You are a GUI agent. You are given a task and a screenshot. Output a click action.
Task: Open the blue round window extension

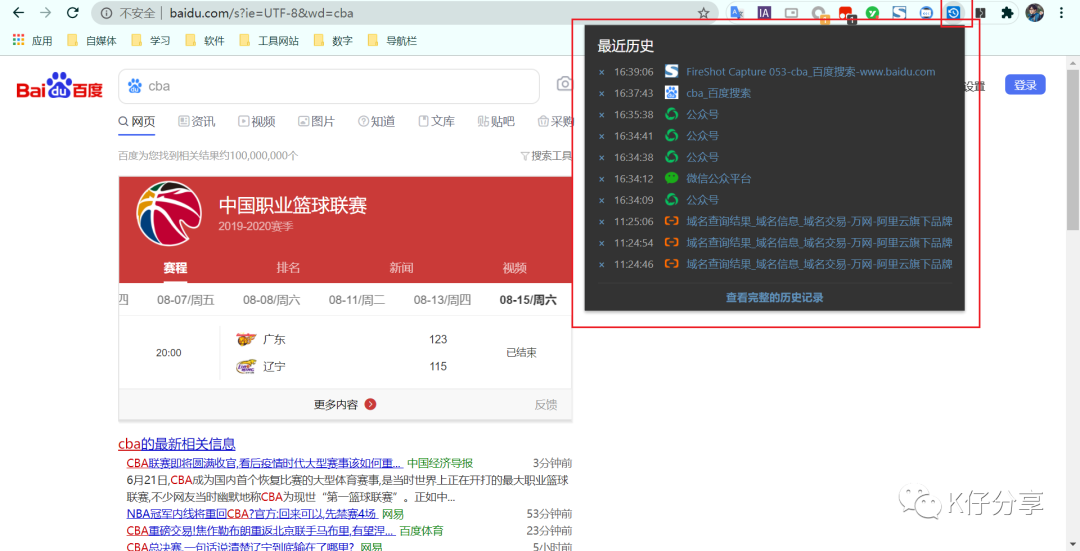[x=926, y=12]
